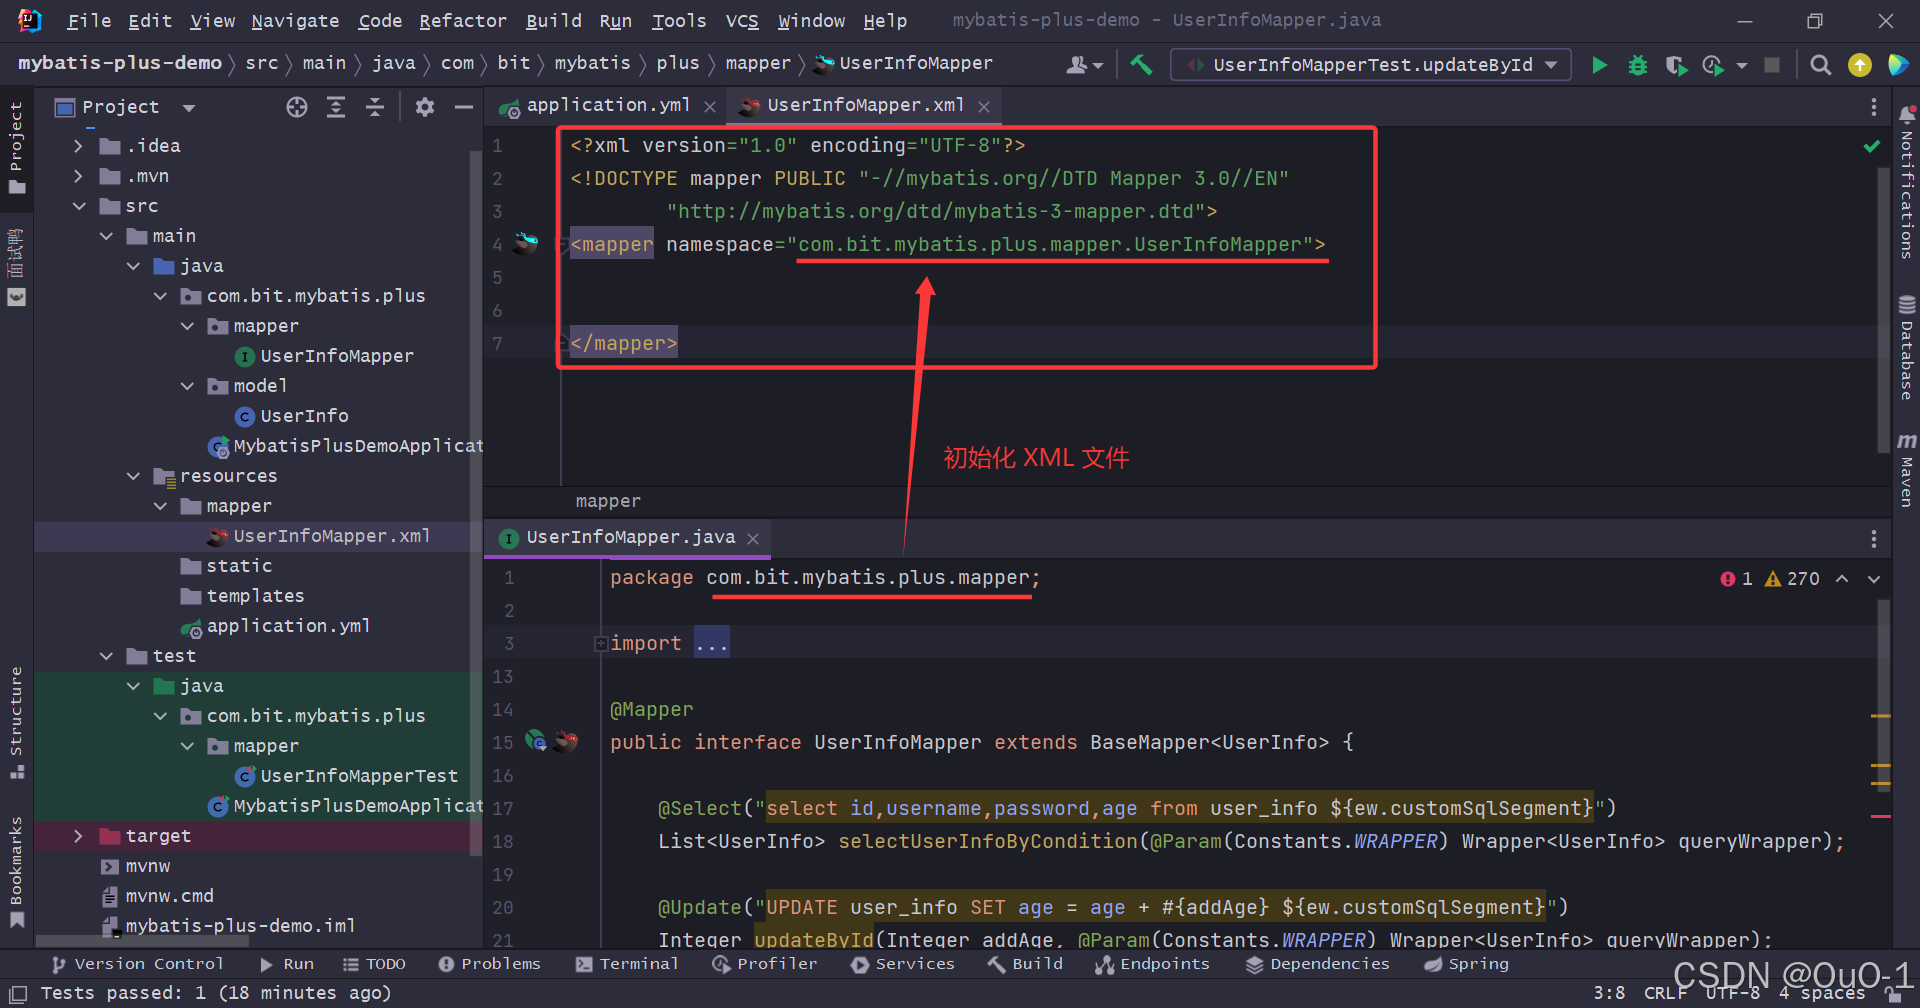This screenshot has width=1920, height=1008.
Task: Click CRLF line separator in status bar
Action: pos(1664,993)
